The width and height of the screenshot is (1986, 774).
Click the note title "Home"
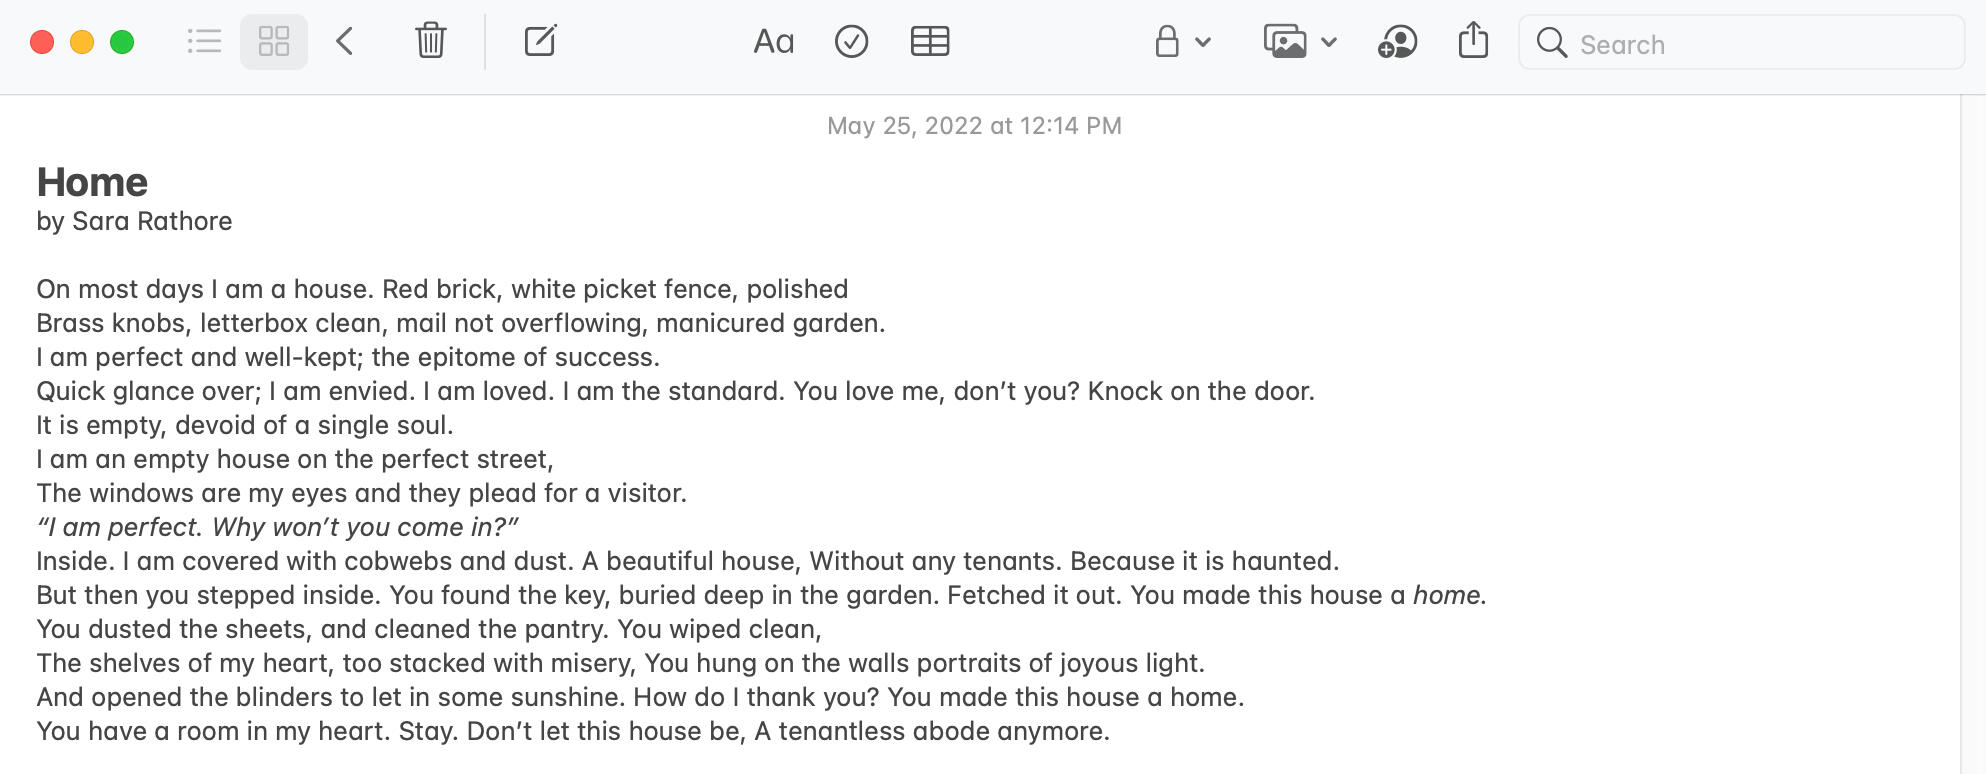tap(92, 183)
